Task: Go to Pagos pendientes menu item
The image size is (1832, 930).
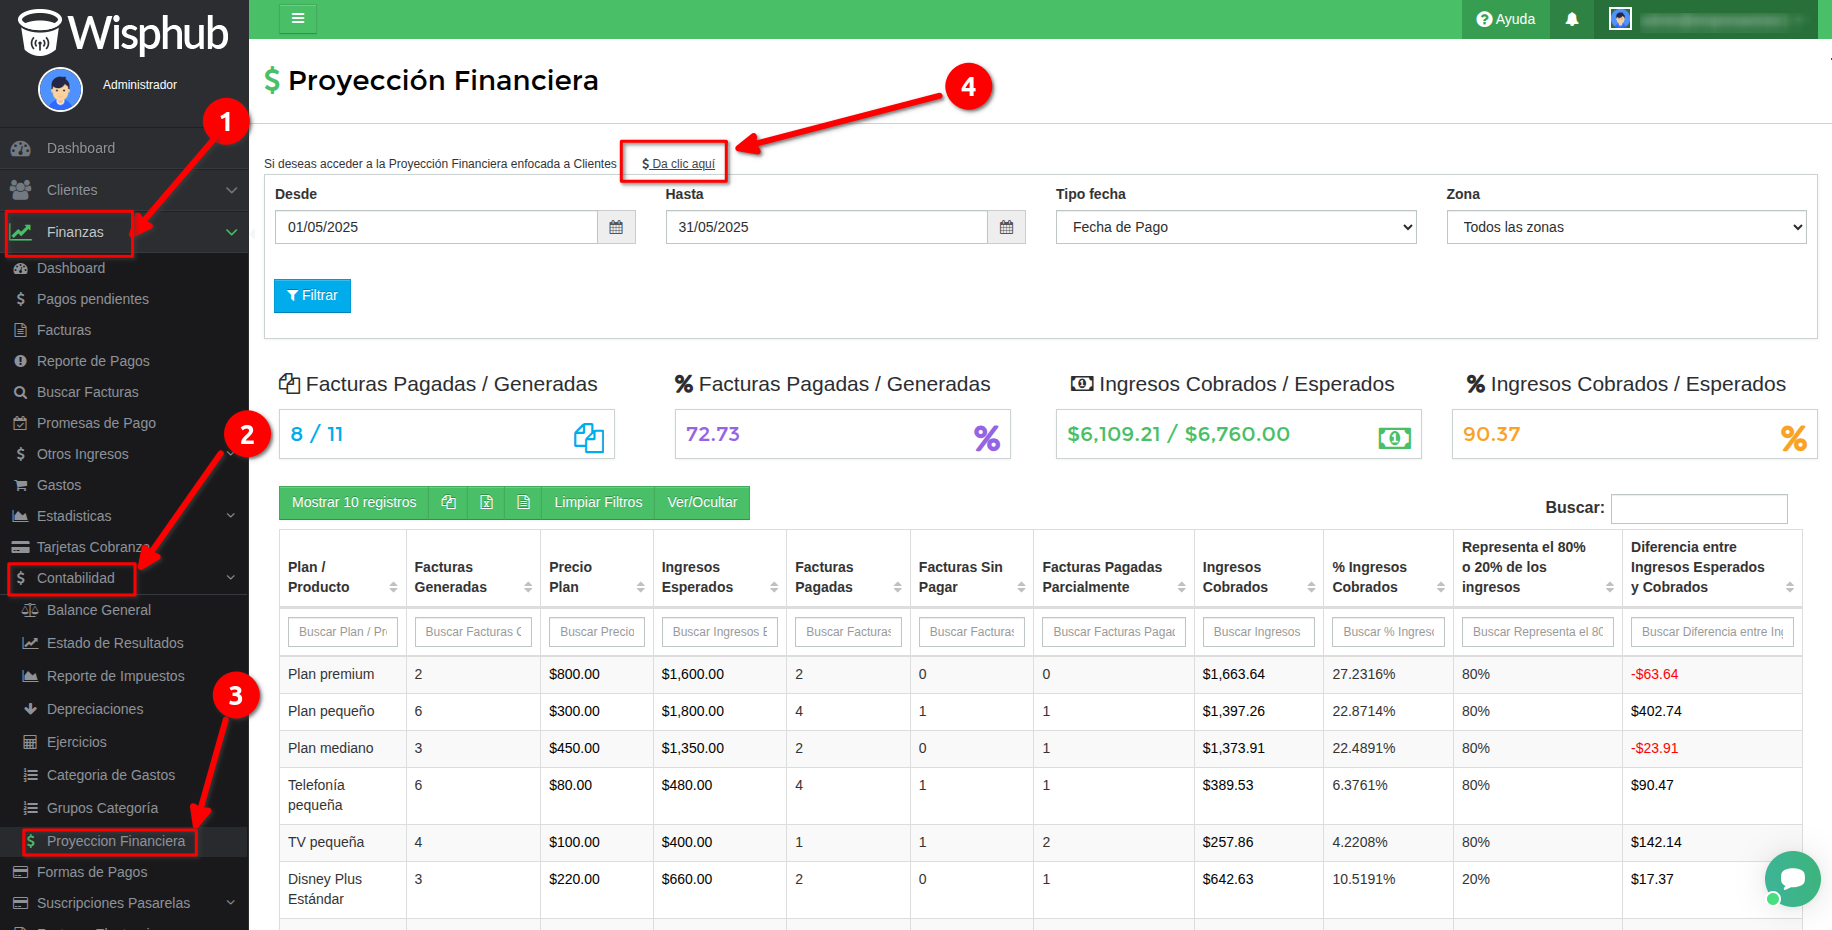Action: coord(92,299)
